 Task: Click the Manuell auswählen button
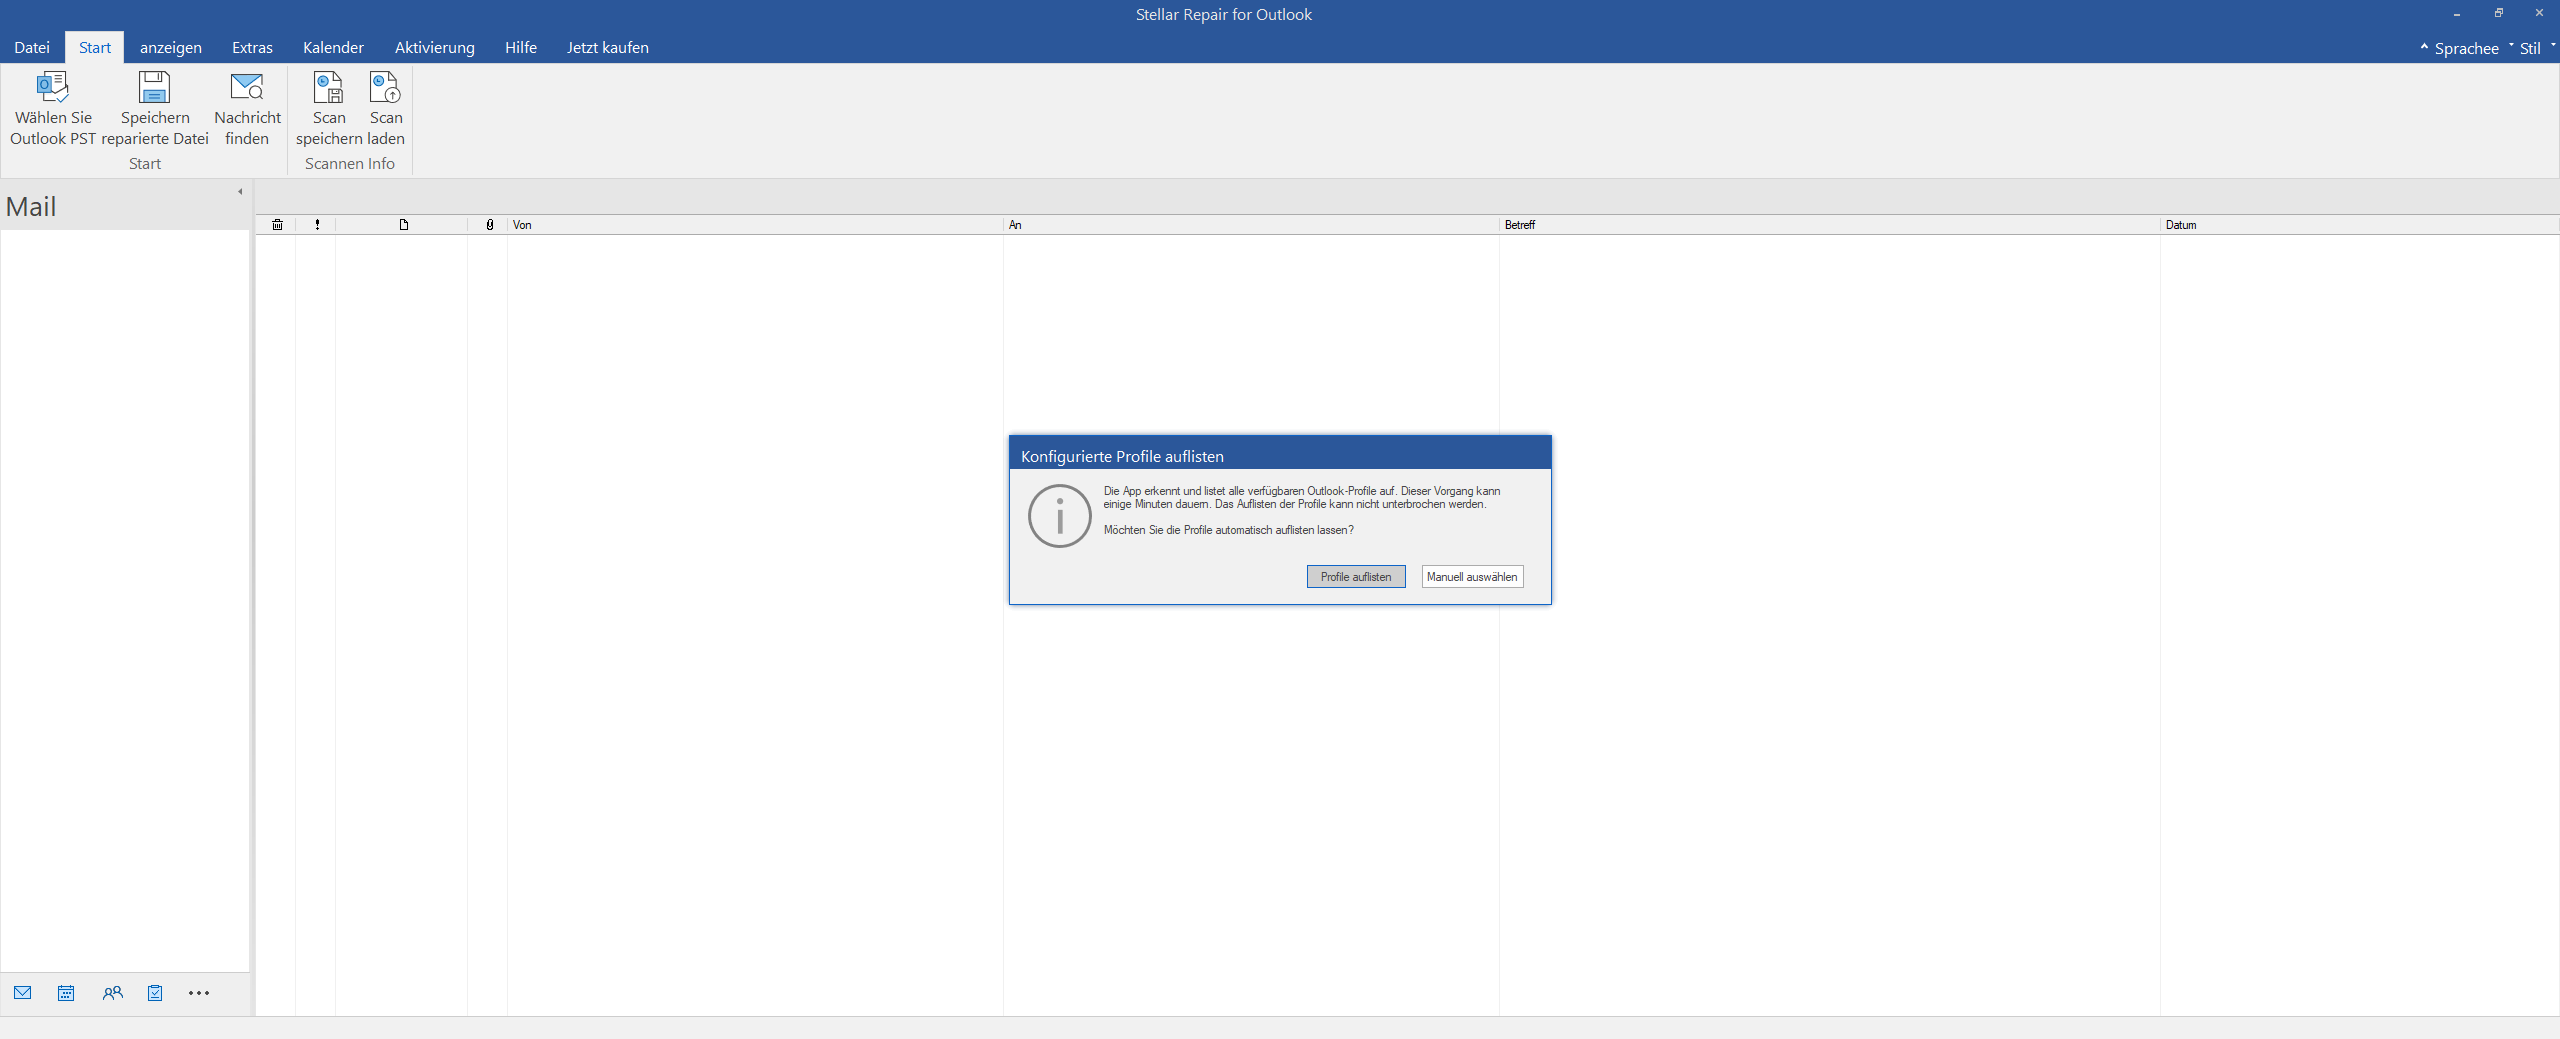click(x=1472, y=577)
